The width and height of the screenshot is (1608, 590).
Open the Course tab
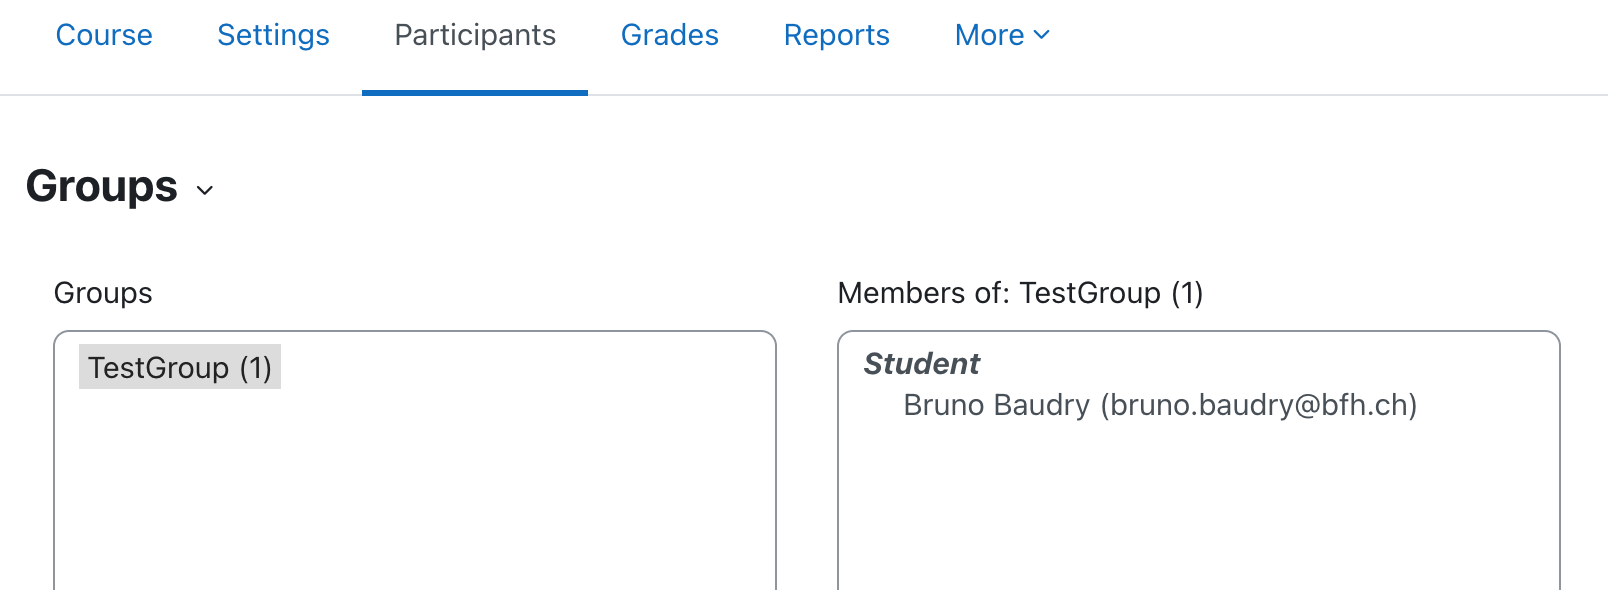click(x=104, y=35)
